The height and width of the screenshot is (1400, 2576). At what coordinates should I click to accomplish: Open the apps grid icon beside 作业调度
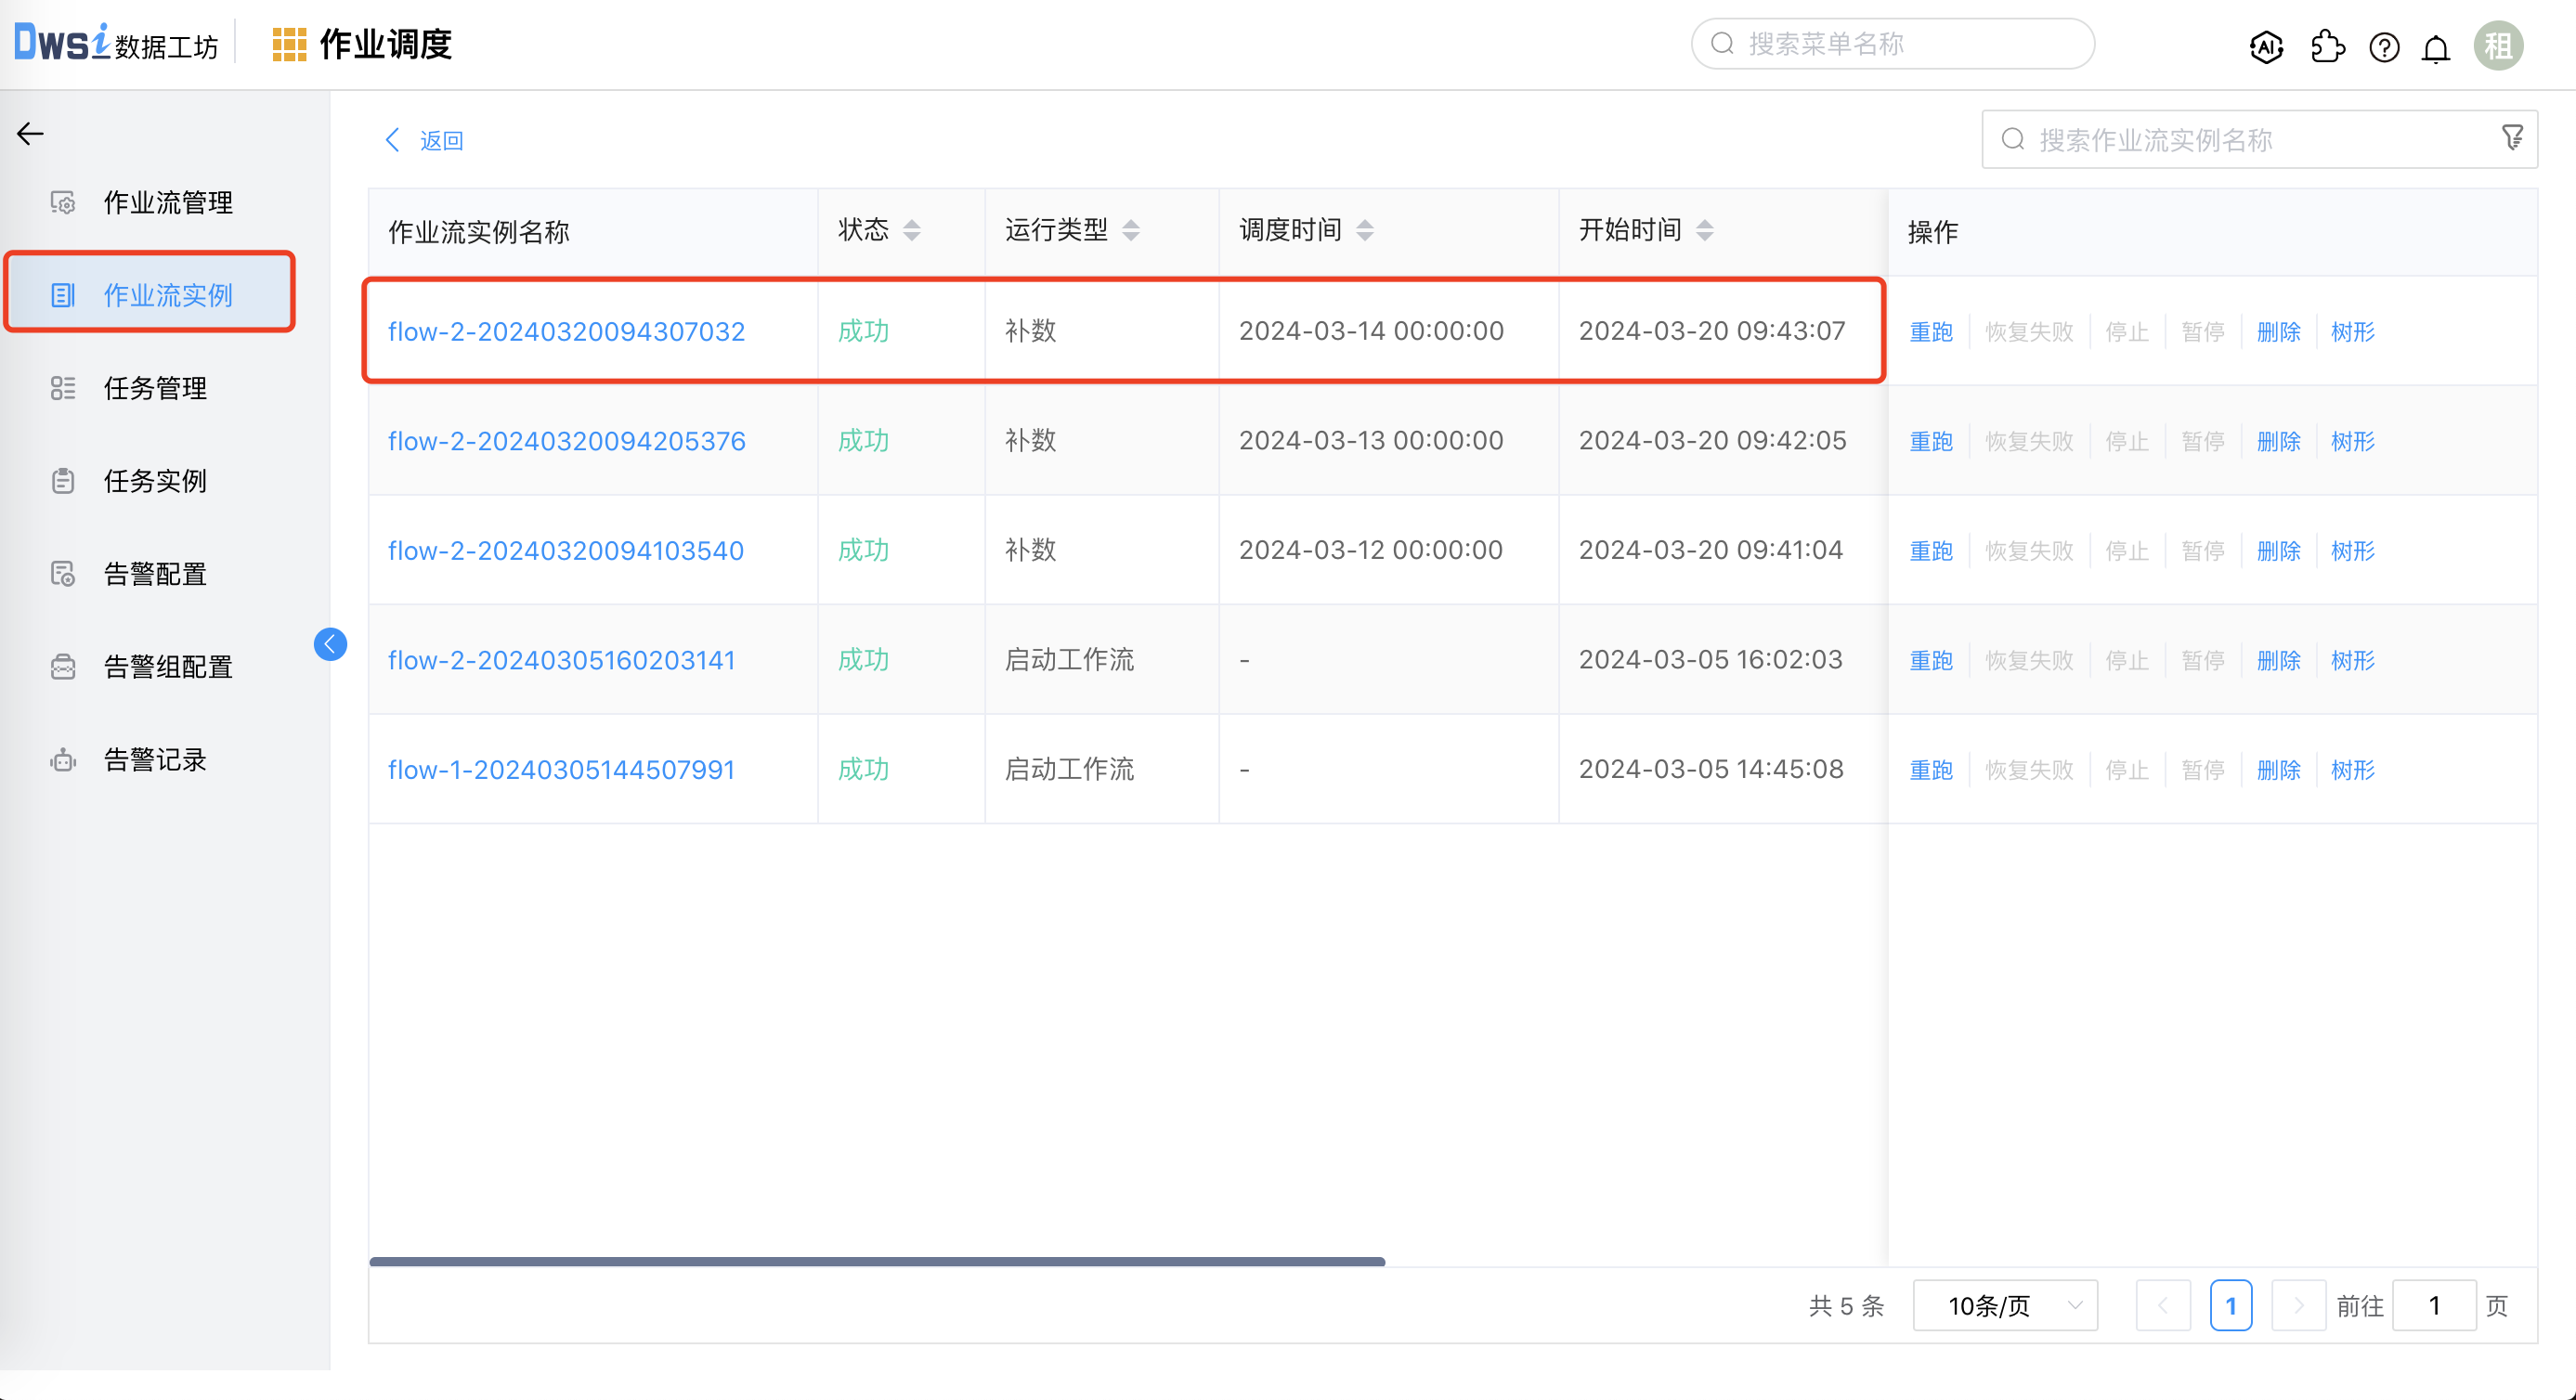pos(289,45)
